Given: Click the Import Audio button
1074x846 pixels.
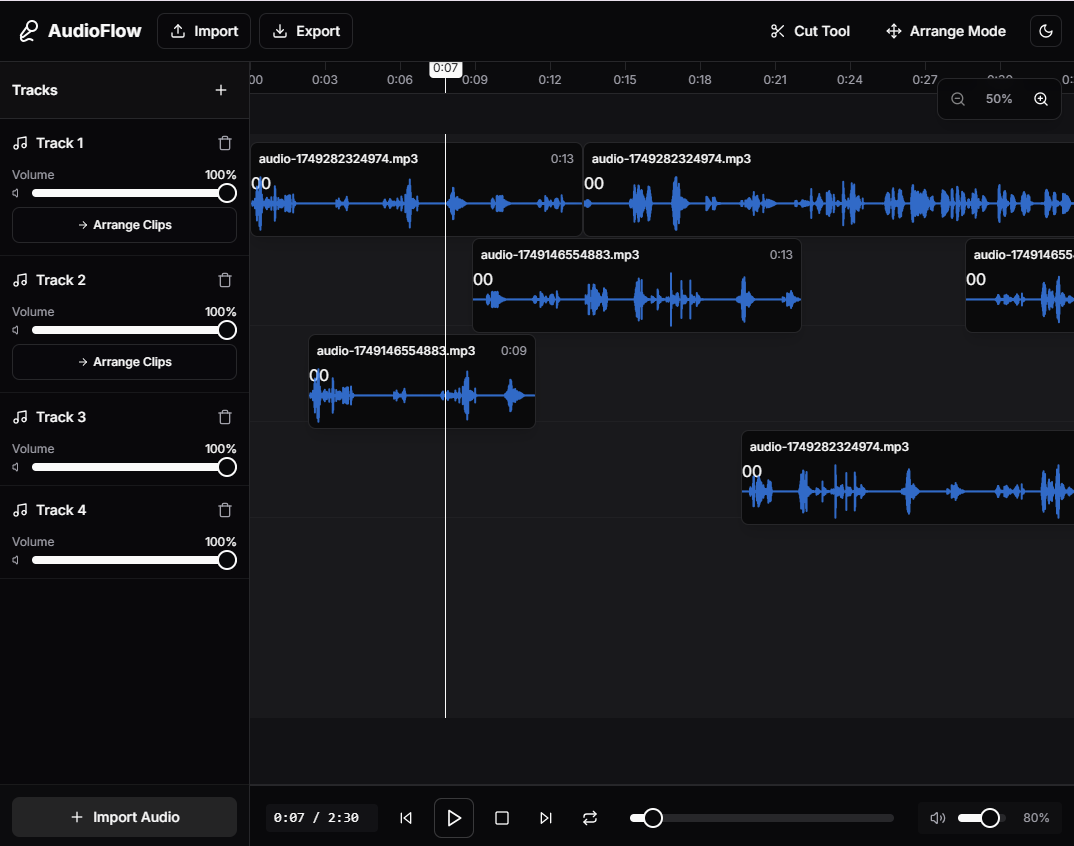Looking at the screenshot, I should click(x=125, y=817).
